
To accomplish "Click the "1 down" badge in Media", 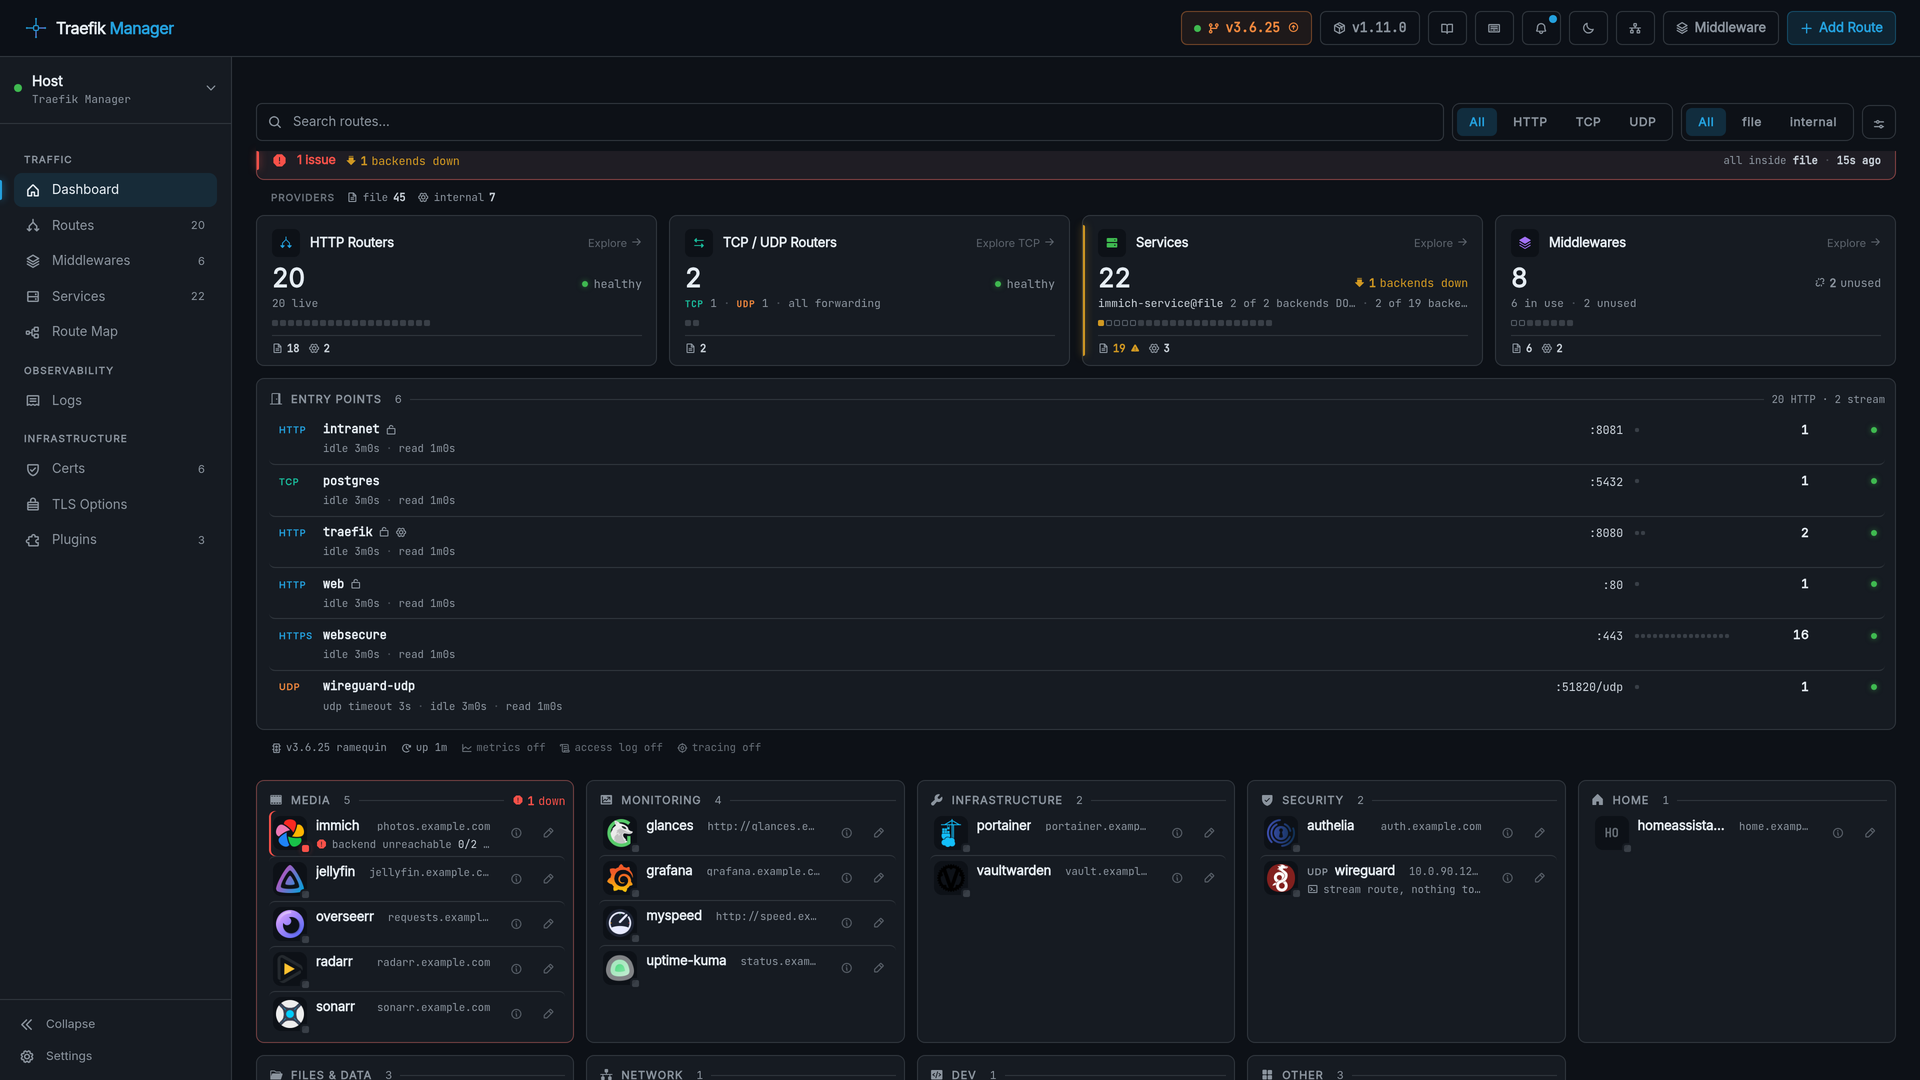I will click(x=539, y=801).
